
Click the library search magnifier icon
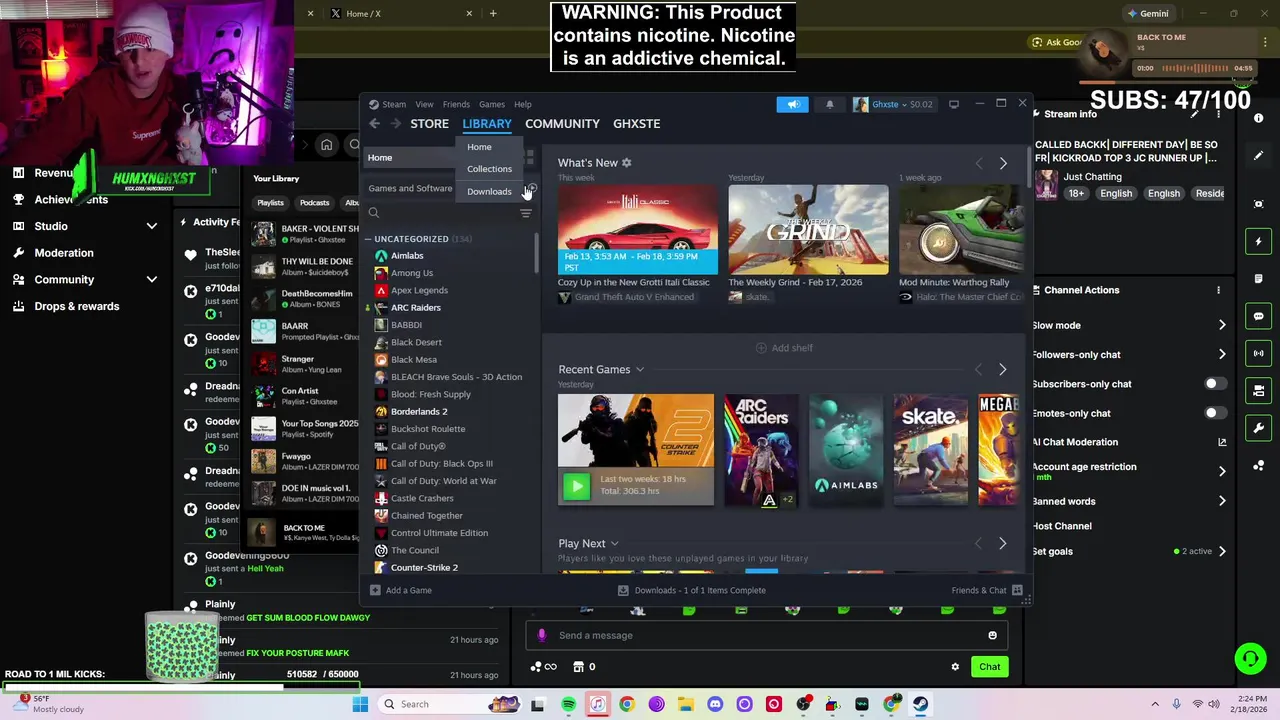tap(374, 213)
